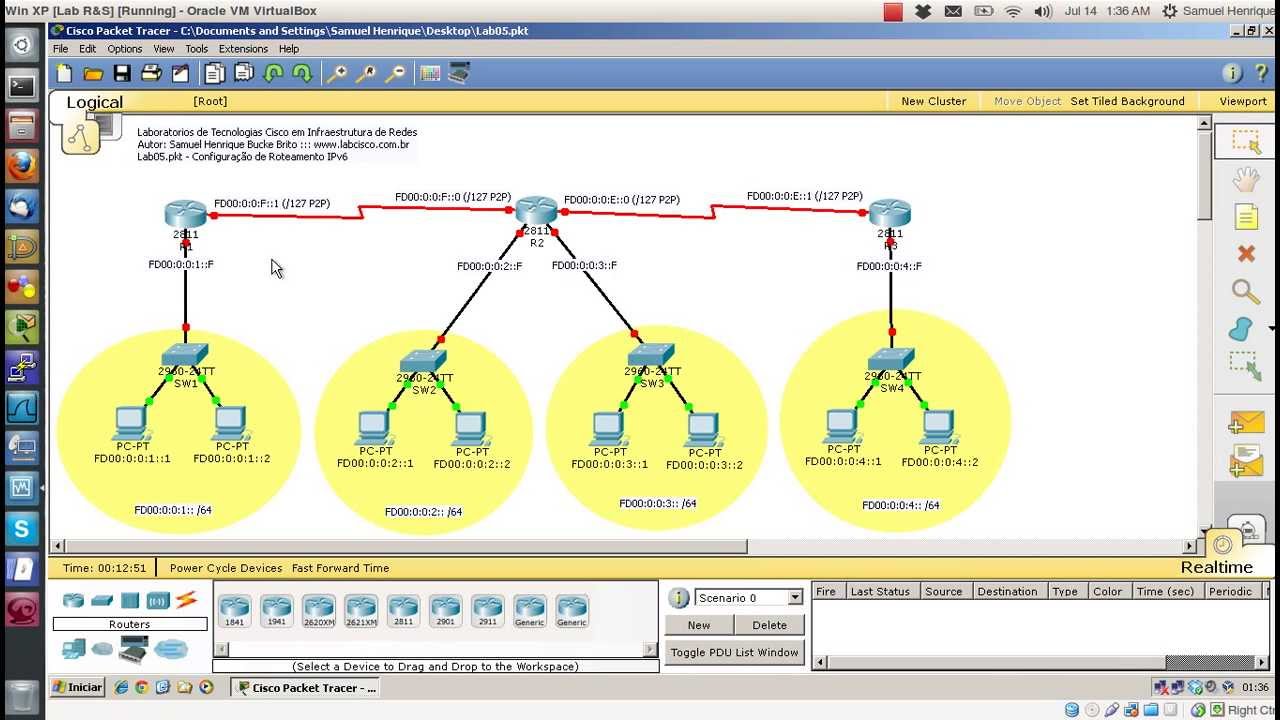Click Fast Forward Time
The width and height of the screenshot is (1280, 720).
tap(340, 568)
